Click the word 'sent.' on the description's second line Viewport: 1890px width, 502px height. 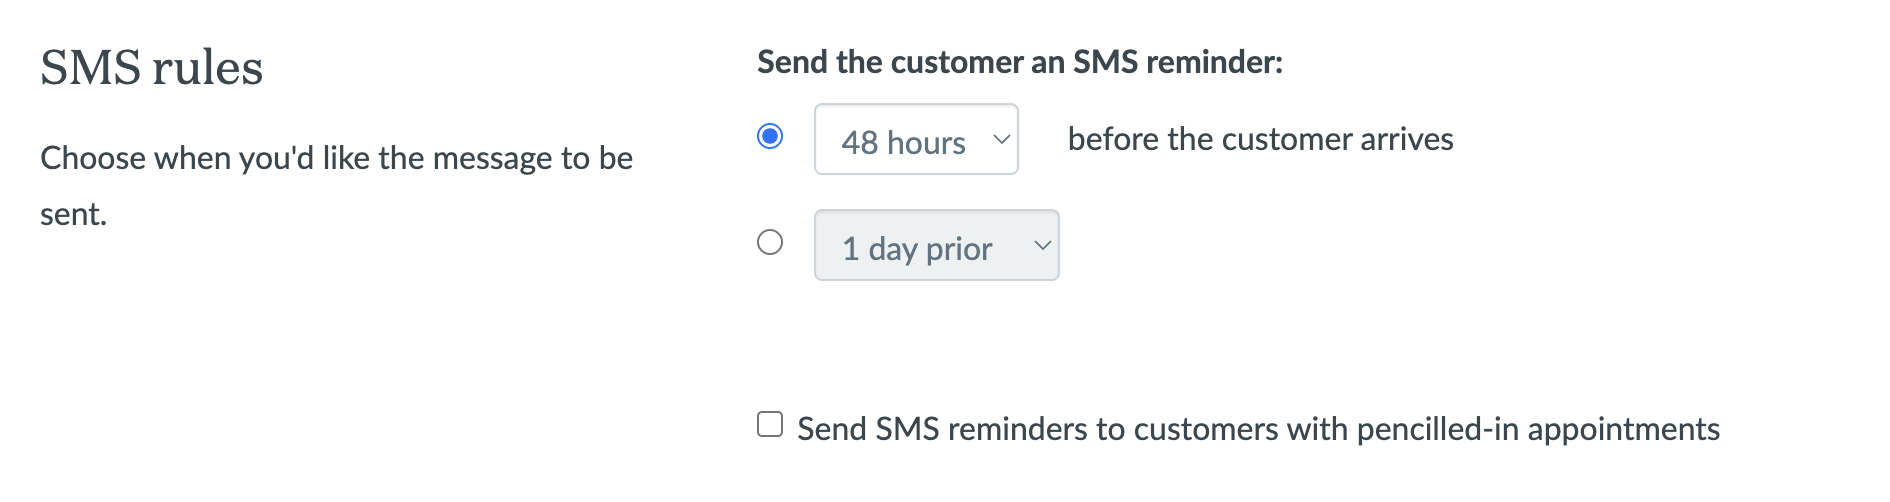pos(73,214)
